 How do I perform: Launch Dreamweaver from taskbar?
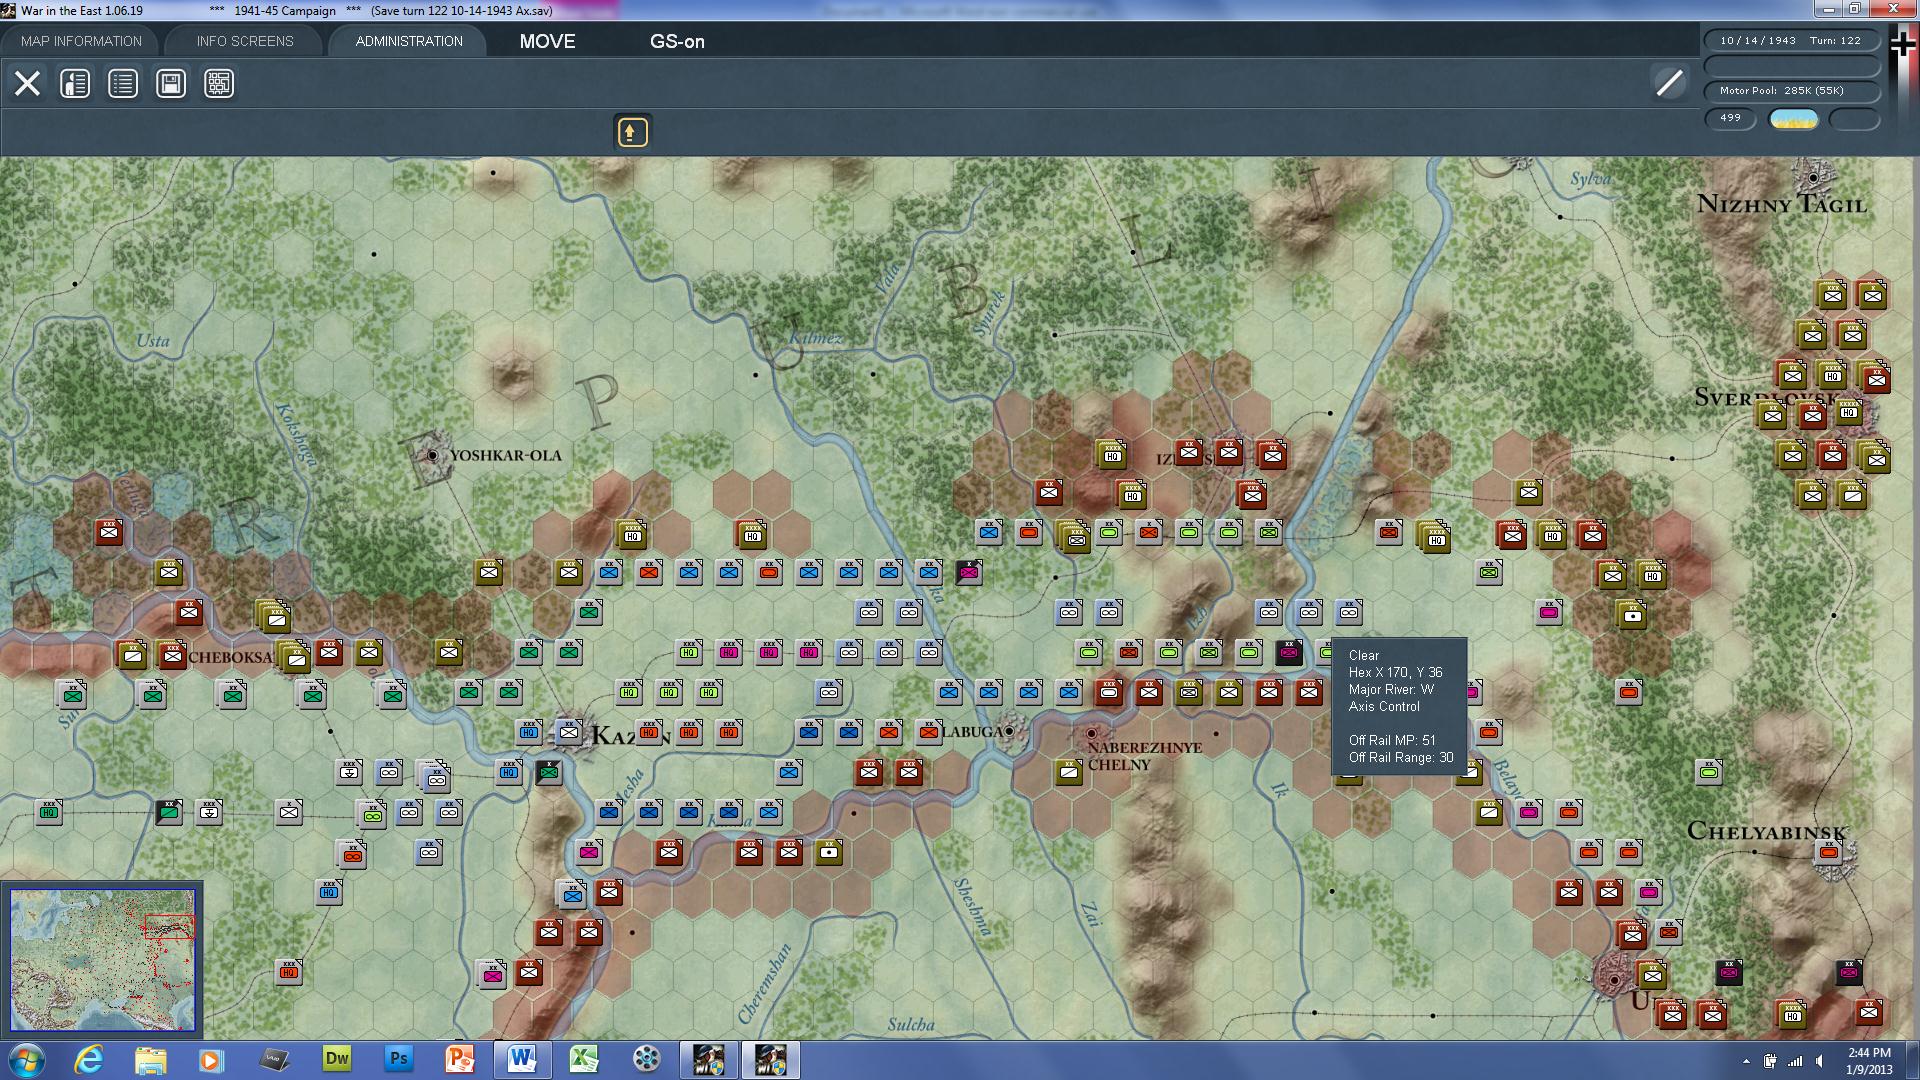point(337,1059)
